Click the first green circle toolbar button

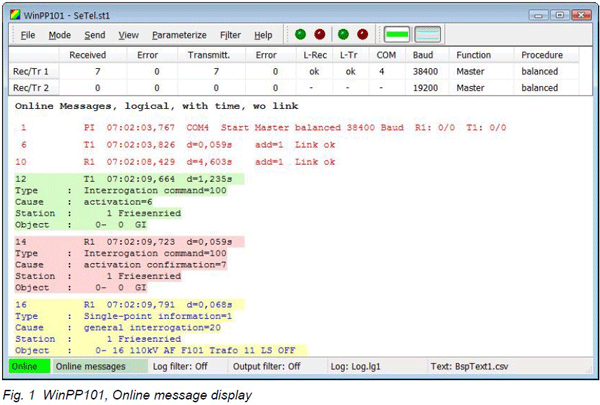301,34
